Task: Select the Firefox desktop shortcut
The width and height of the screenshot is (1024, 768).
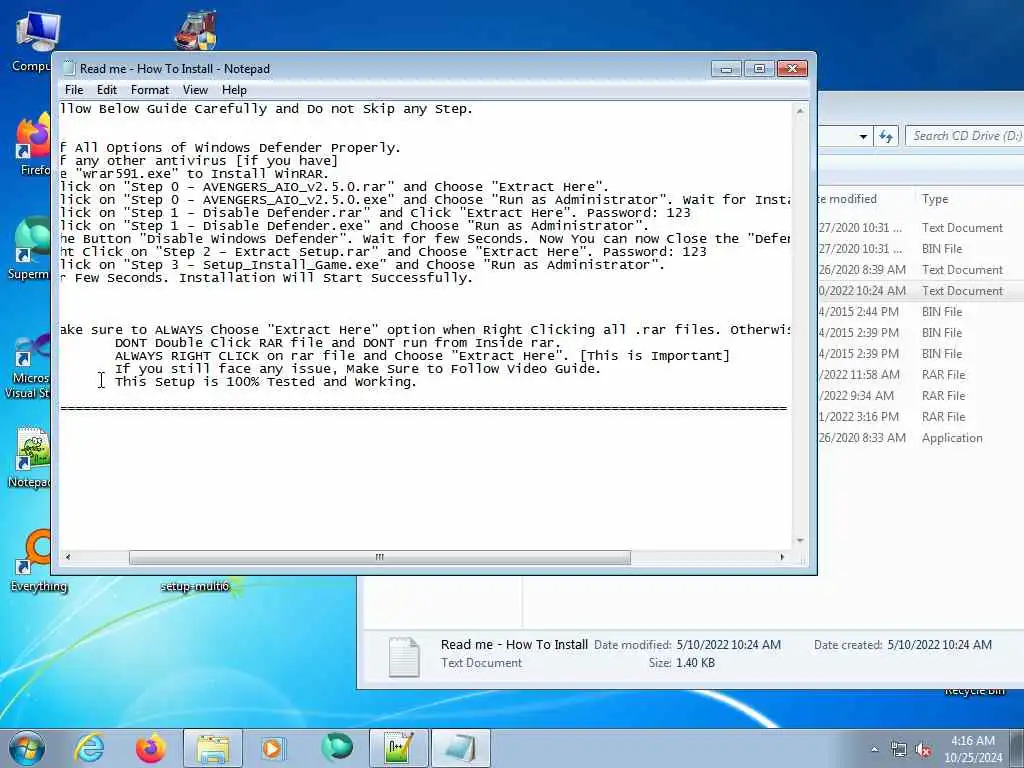Action: 33,145
